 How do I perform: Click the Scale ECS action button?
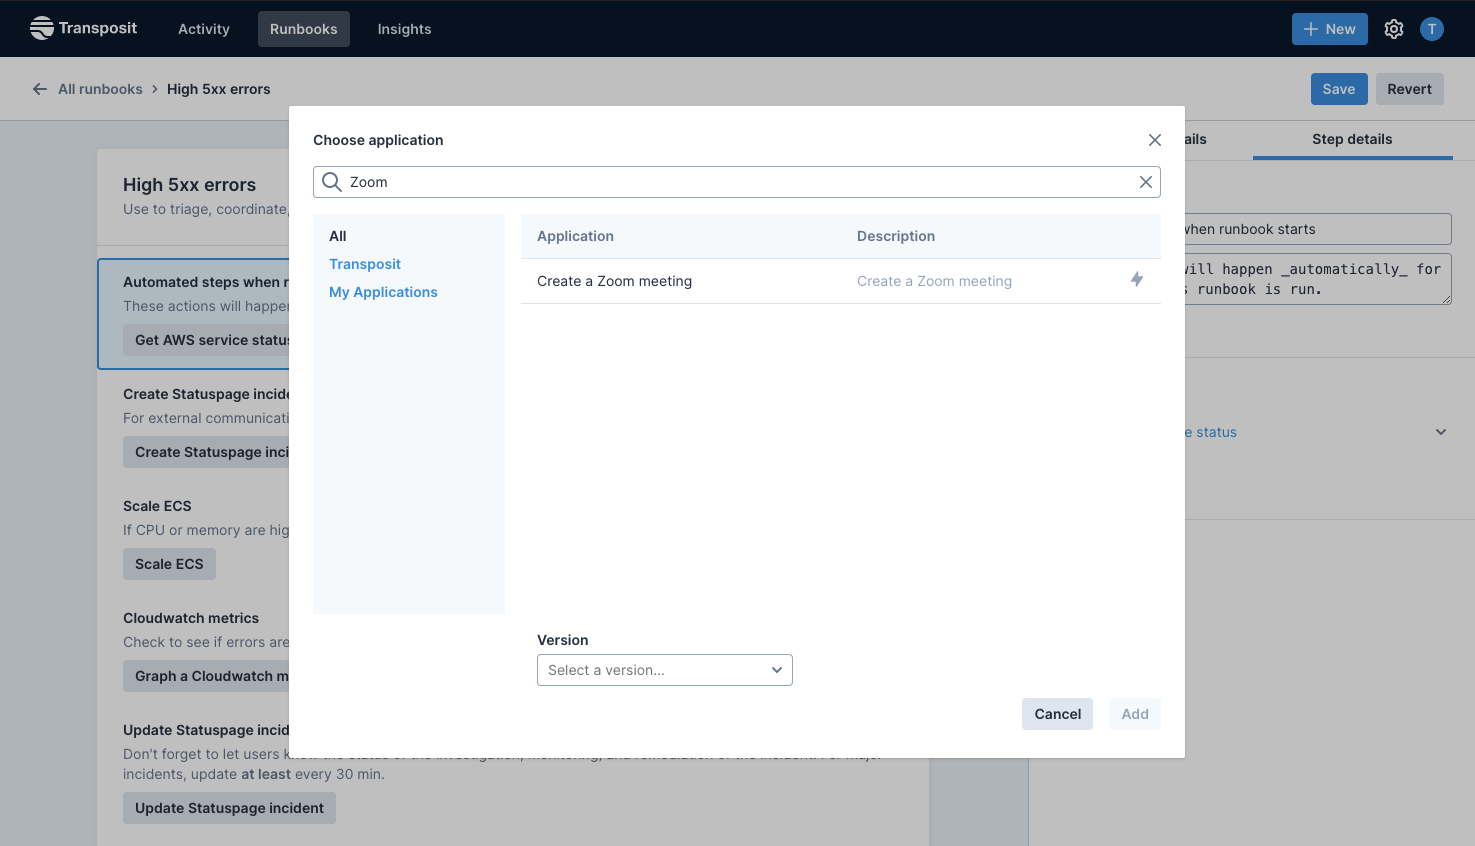169,564
